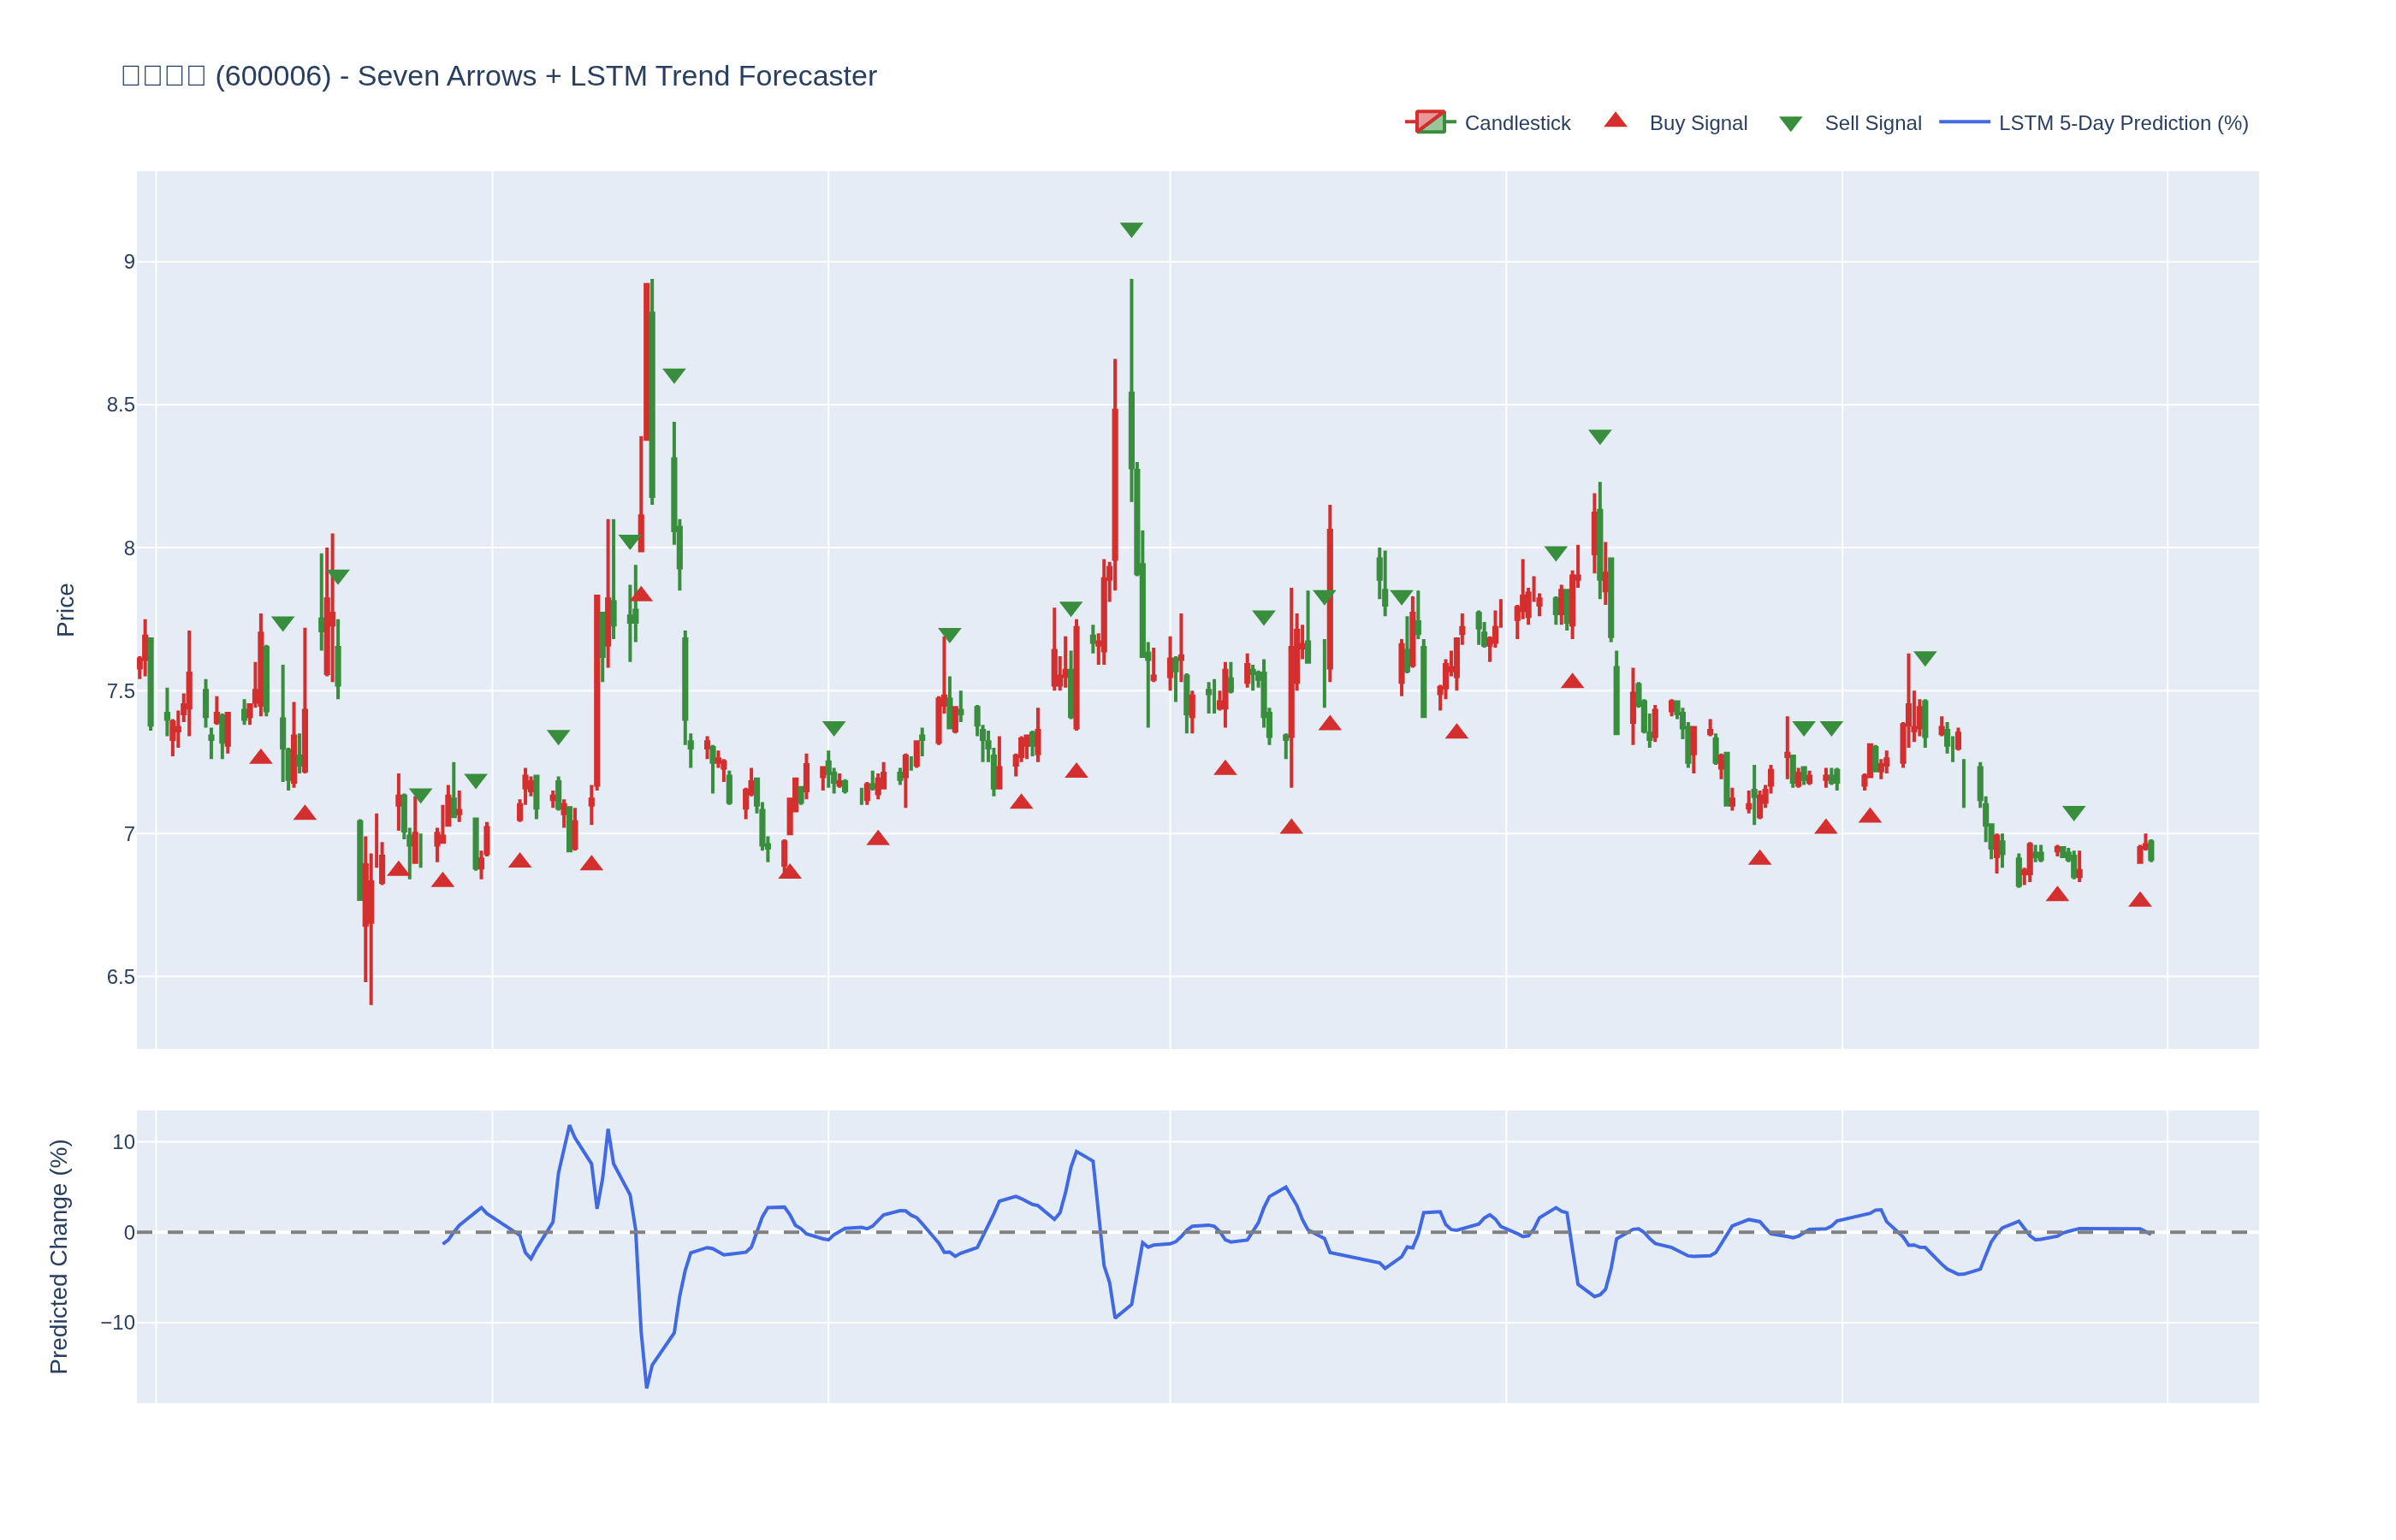Click the Candlestick legend icon

point(1429,123)
